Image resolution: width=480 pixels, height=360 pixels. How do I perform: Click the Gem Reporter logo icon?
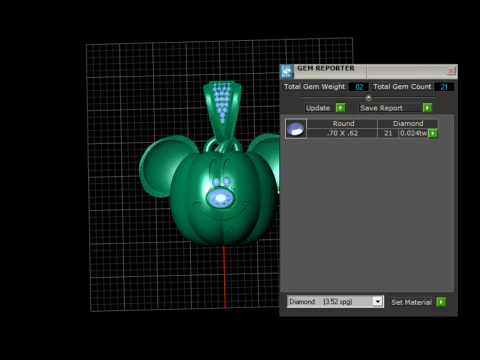286,71
